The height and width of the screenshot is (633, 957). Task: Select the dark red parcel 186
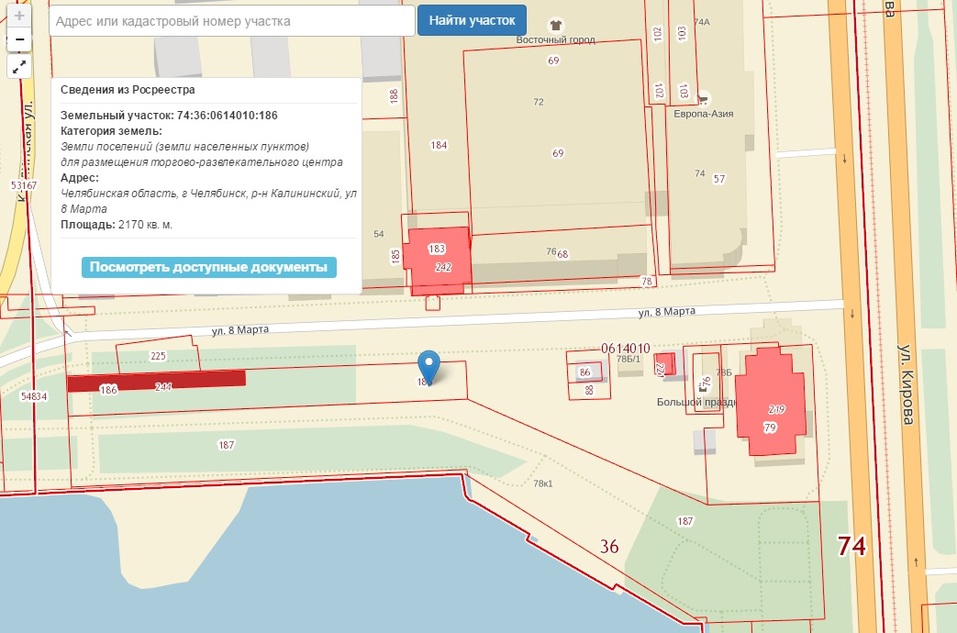155,379
